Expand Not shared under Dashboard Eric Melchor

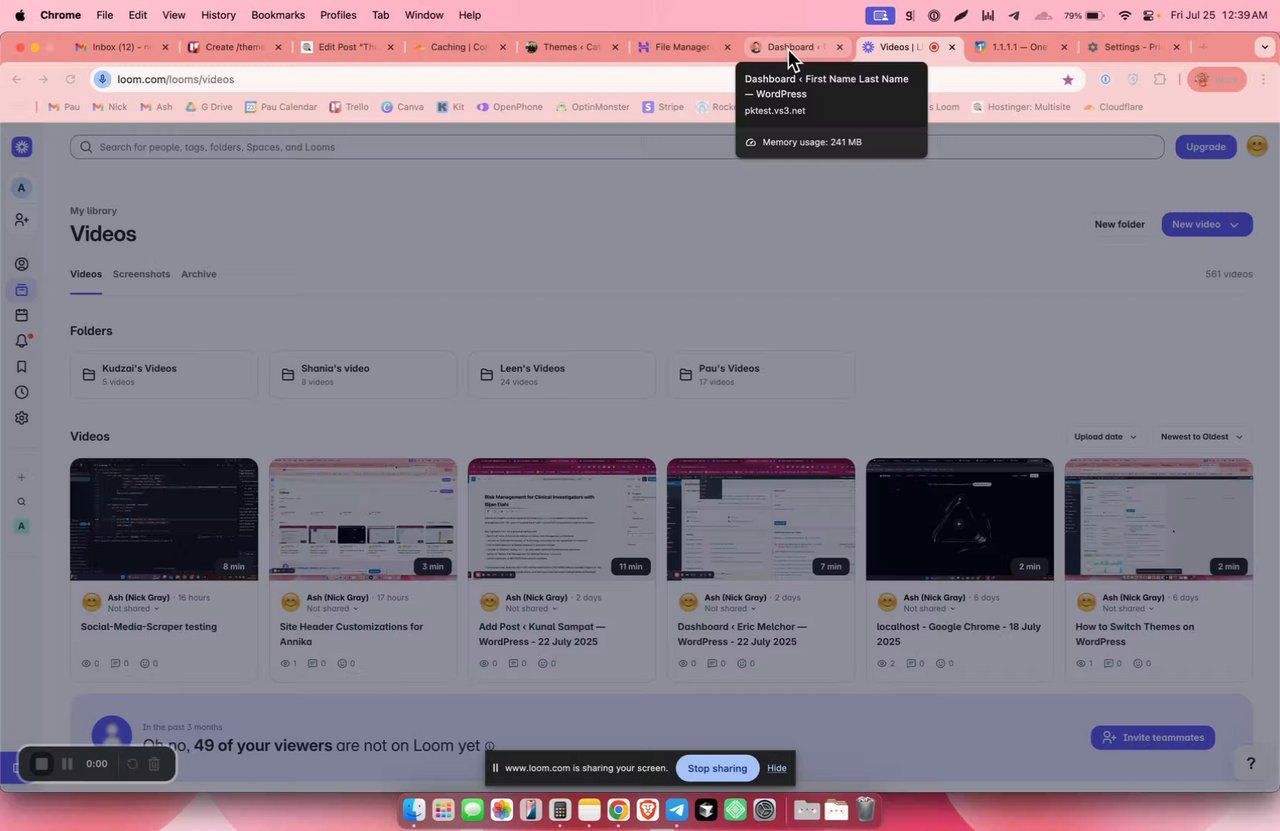[x=731, y=608]
